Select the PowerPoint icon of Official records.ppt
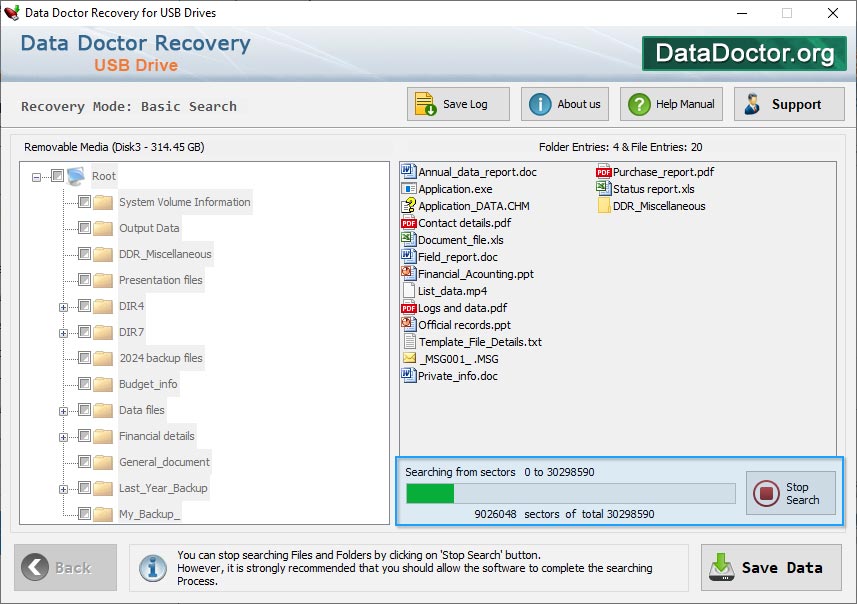Image resolution: width=857 pixels, height=604 pixels. (x=408, y=324)
